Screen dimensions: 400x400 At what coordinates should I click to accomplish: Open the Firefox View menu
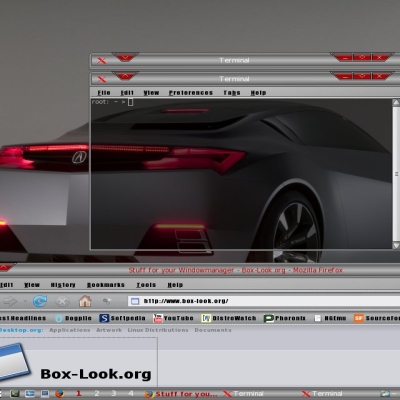pos(32,285)
